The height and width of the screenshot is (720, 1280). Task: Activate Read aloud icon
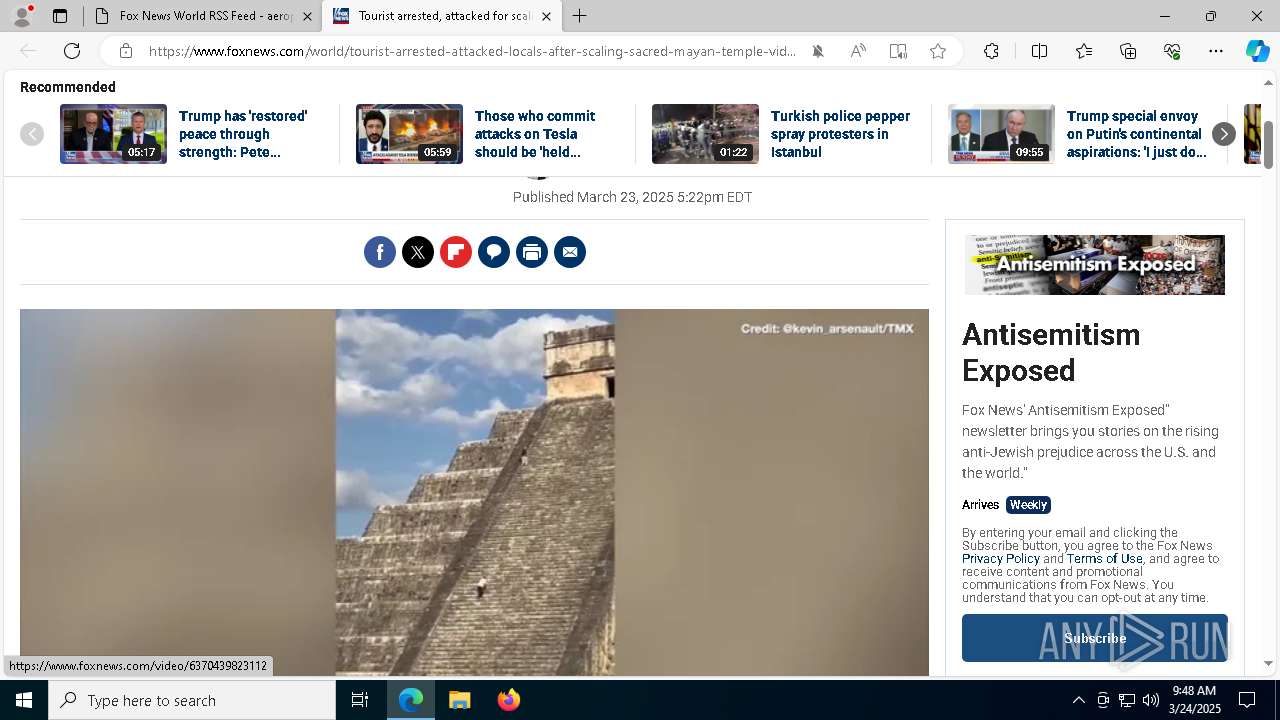pyautogui.click(x=858, y=51)
